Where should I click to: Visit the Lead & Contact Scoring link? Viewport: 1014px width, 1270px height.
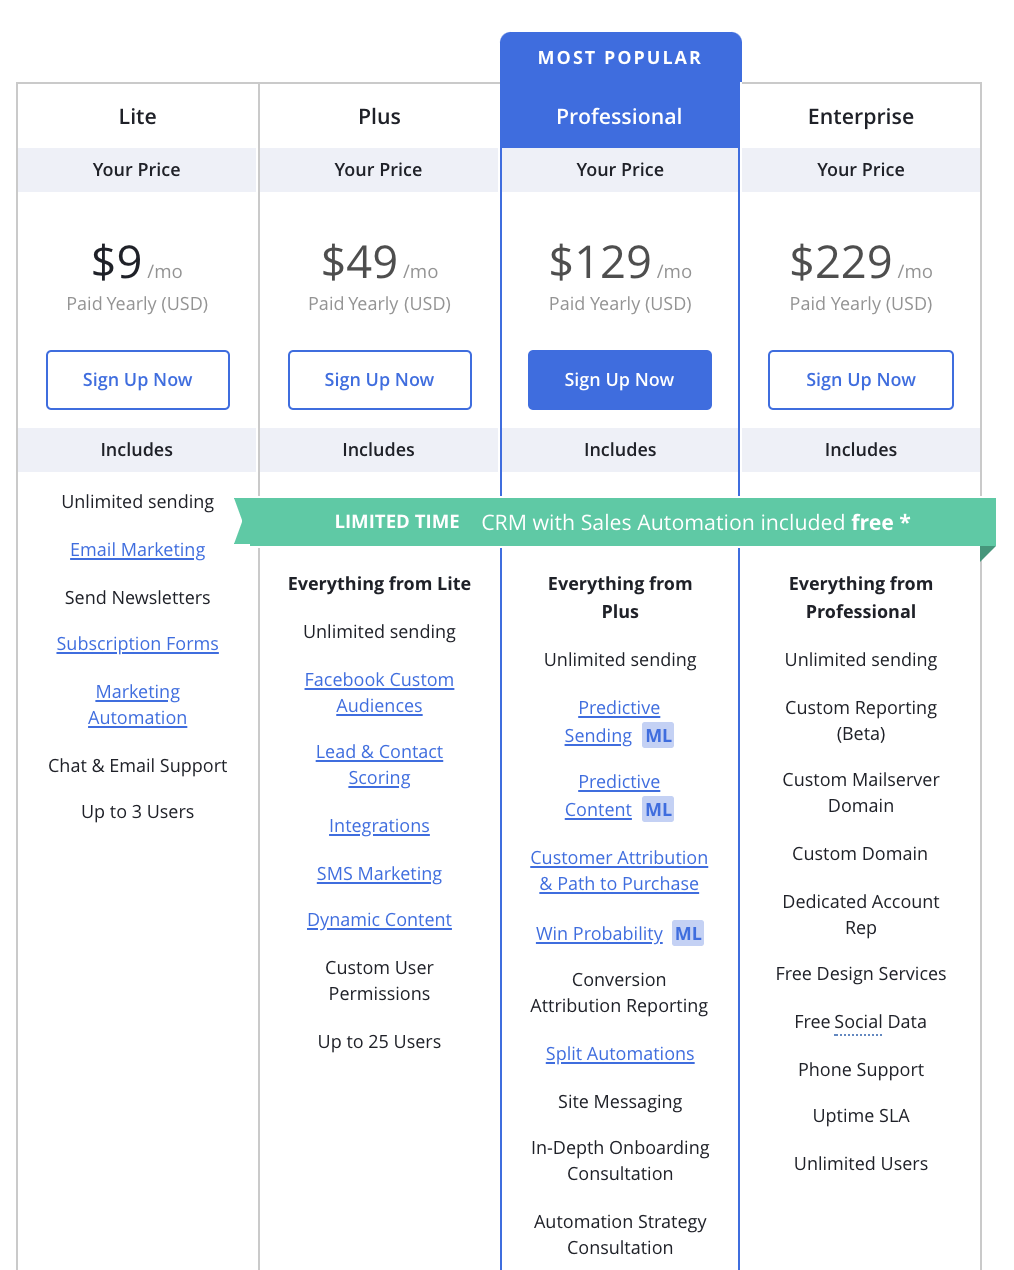click(x=379, y=765)
